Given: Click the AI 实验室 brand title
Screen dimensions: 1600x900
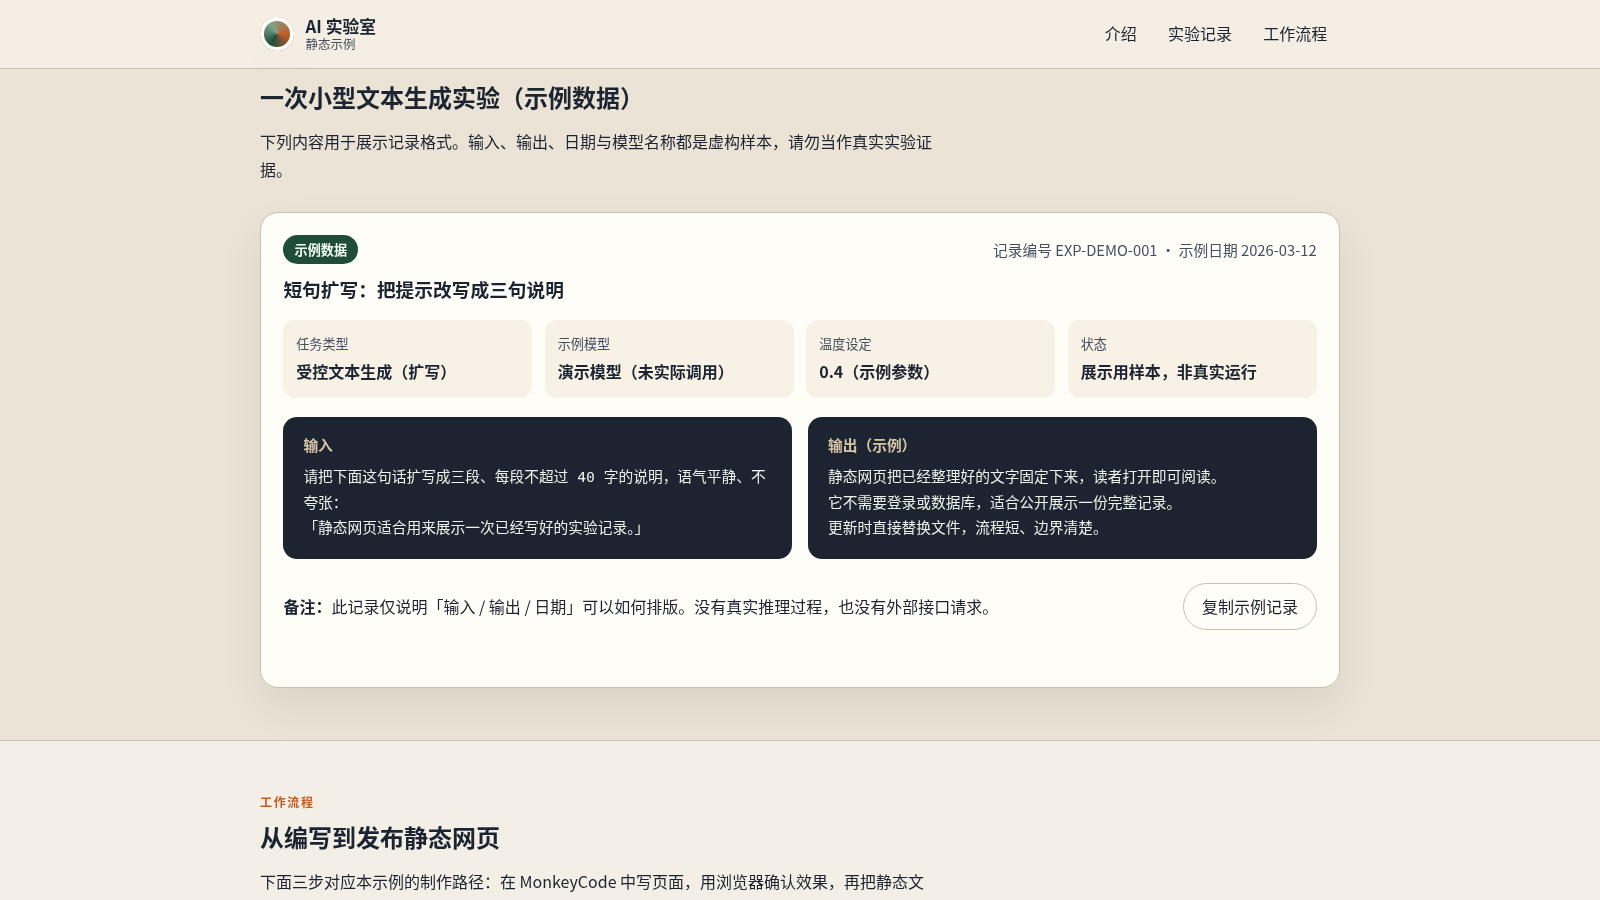Looking at the screenshot, I should point(340,27).
